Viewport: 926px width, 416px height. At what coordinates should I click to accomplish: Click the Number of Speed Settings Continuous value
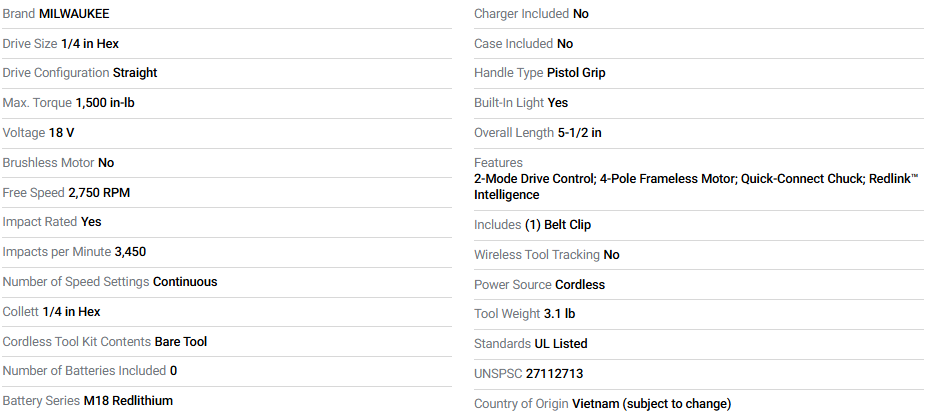pos(185,282)
